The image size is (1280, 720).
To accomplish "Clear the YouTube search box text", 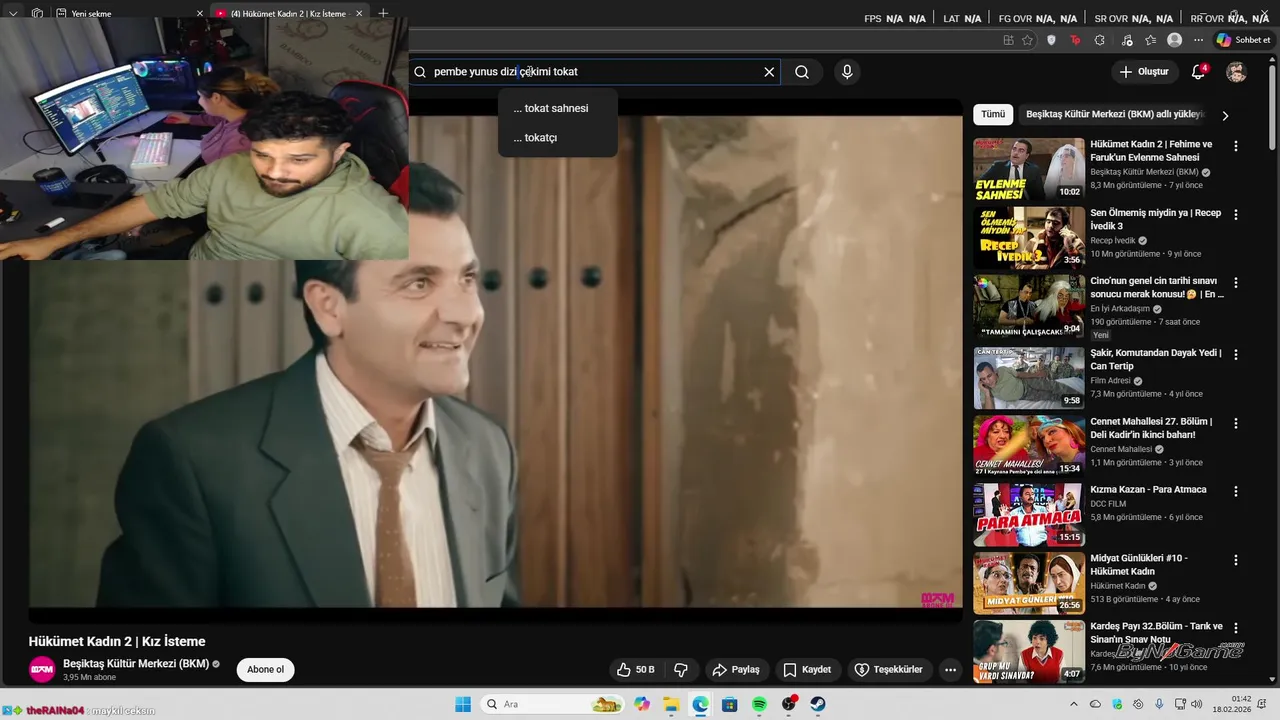I will pyautogui.click(x=769, y=72).
